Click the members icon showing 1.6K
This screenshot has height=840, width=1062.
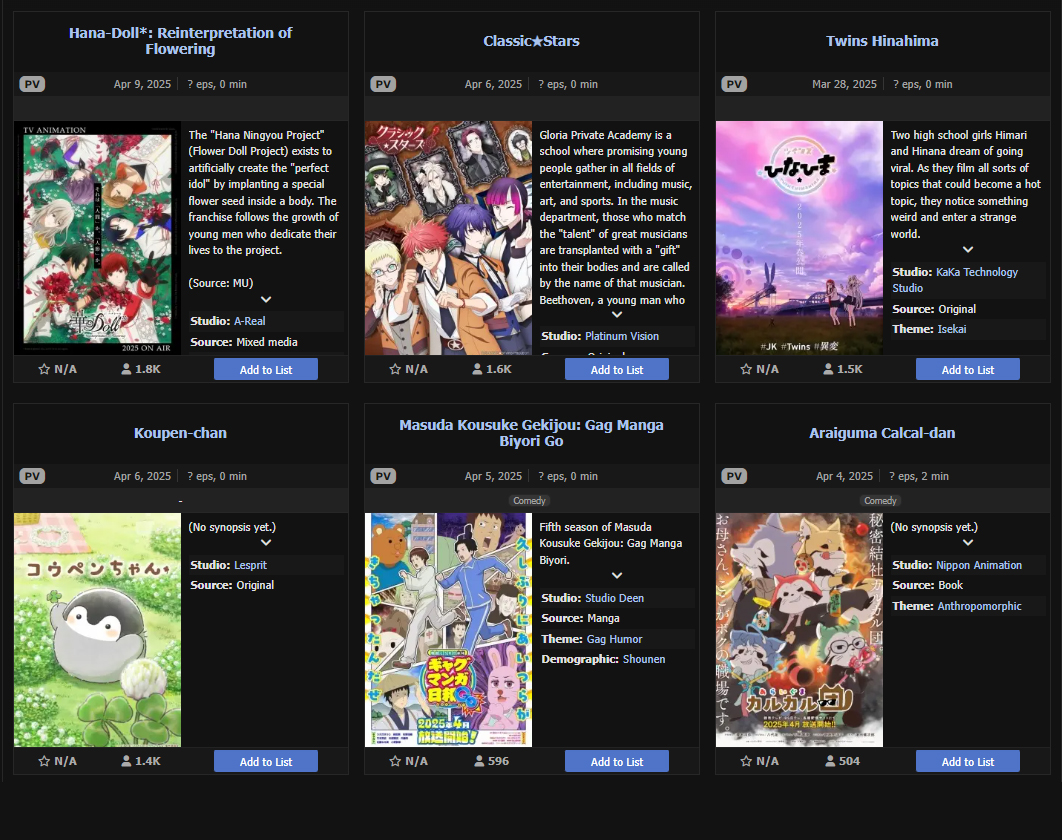pyautogui.click(x=477, y=369)
